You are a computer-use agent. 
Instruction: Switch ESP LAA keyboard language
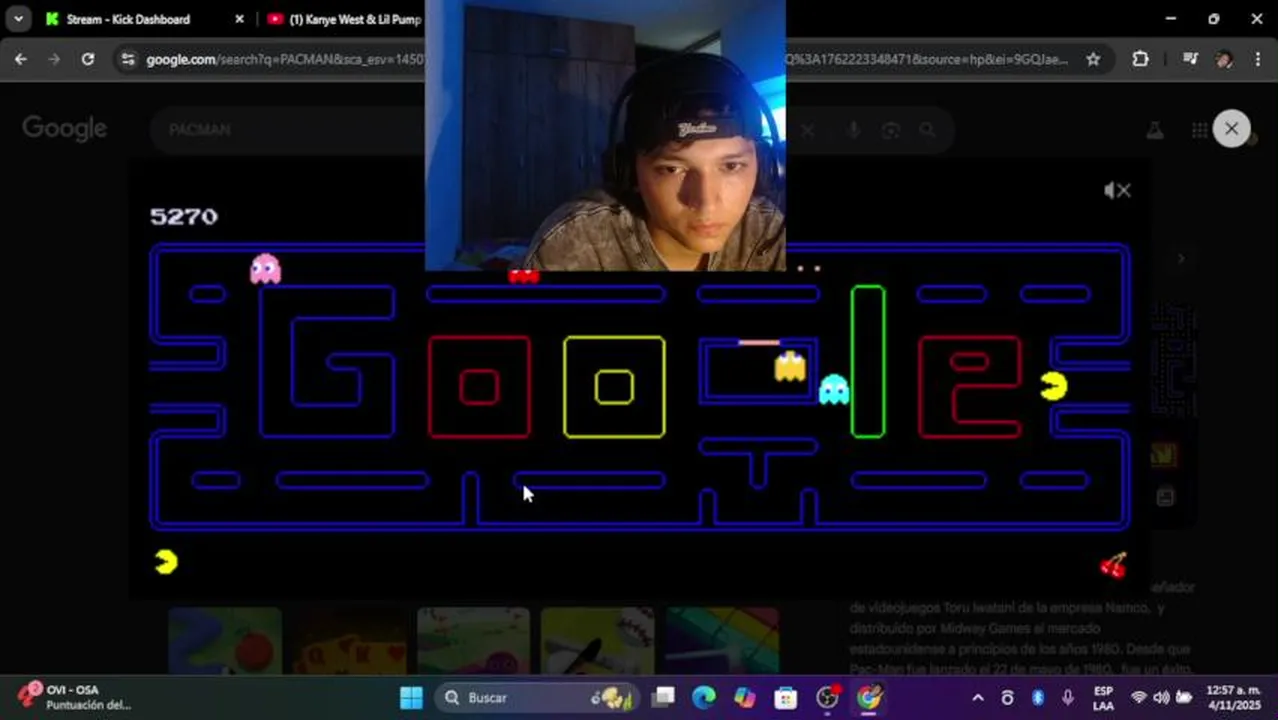1103,697
